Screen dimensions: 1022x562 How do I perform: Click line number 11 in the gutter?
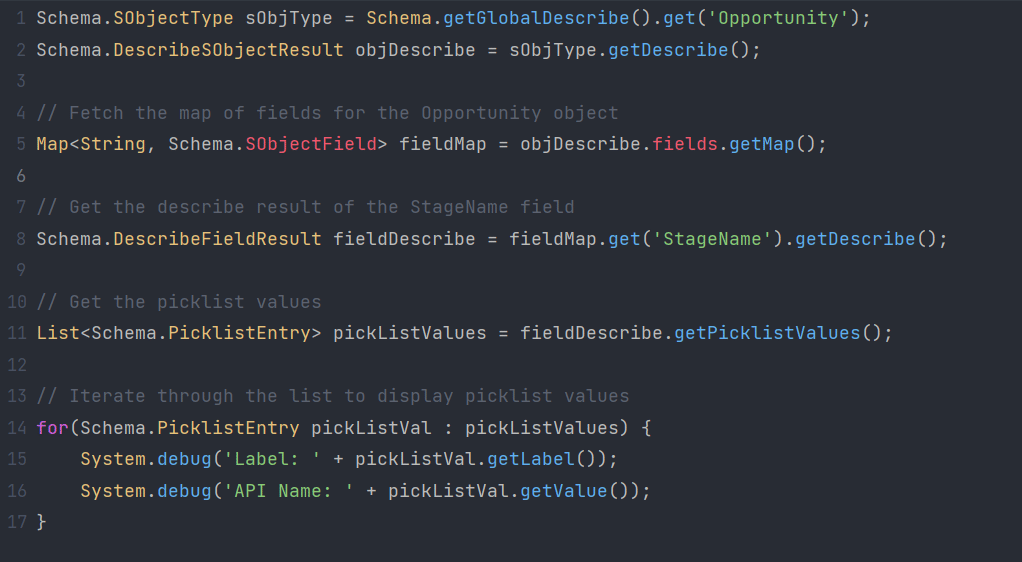click(x=15, y=333)
